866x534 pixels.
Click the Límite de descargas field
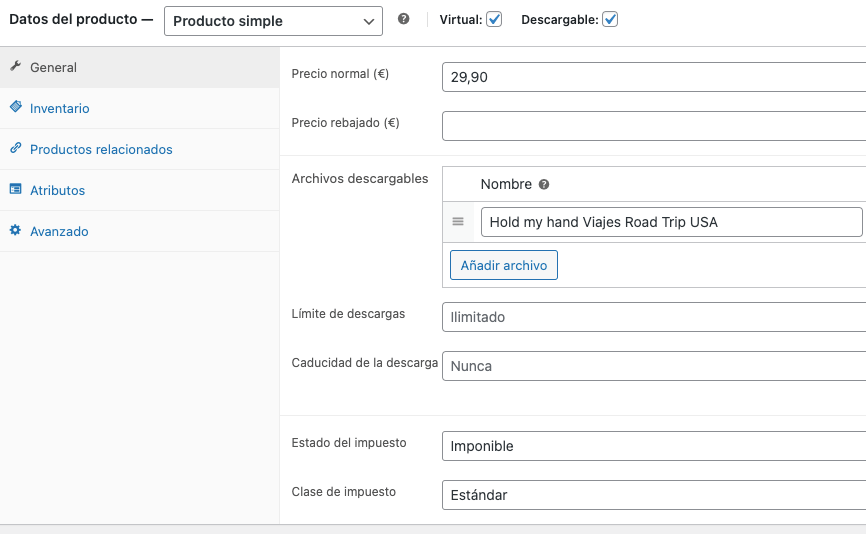coord(654,317)
